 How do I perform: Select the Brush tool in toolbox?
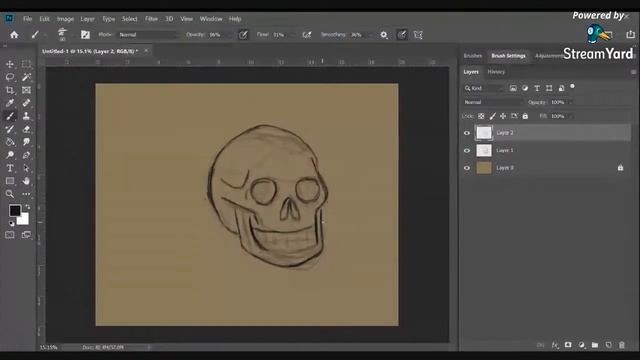(10, 116)
